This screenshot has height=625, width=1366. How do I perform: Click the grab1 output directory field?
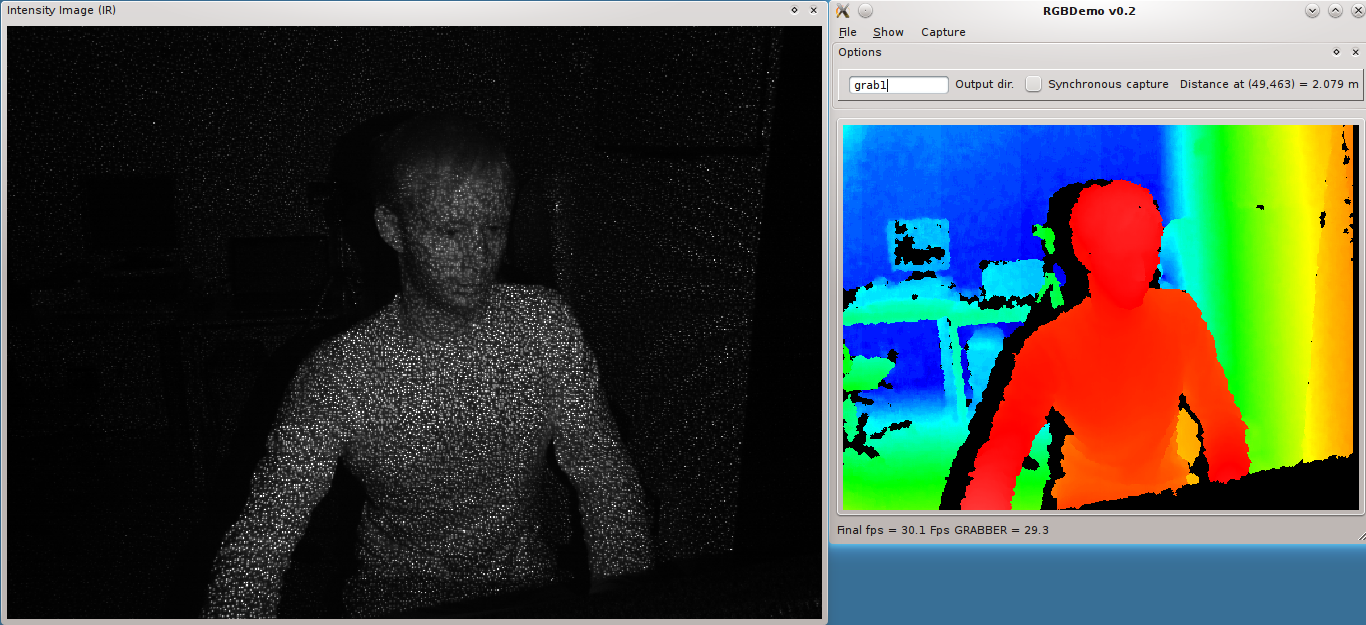tap(899, 85)
